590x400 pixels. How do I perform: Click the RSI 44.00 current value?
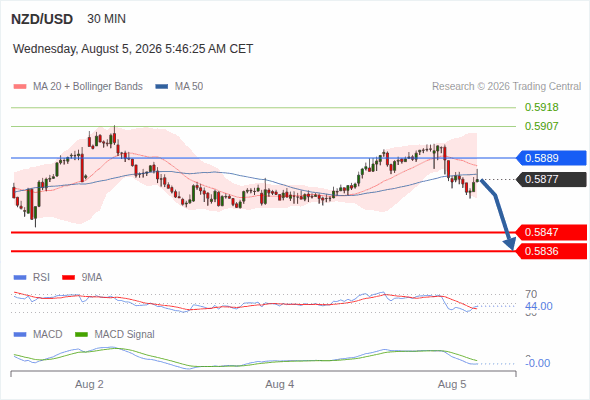(x=539, y=306)
